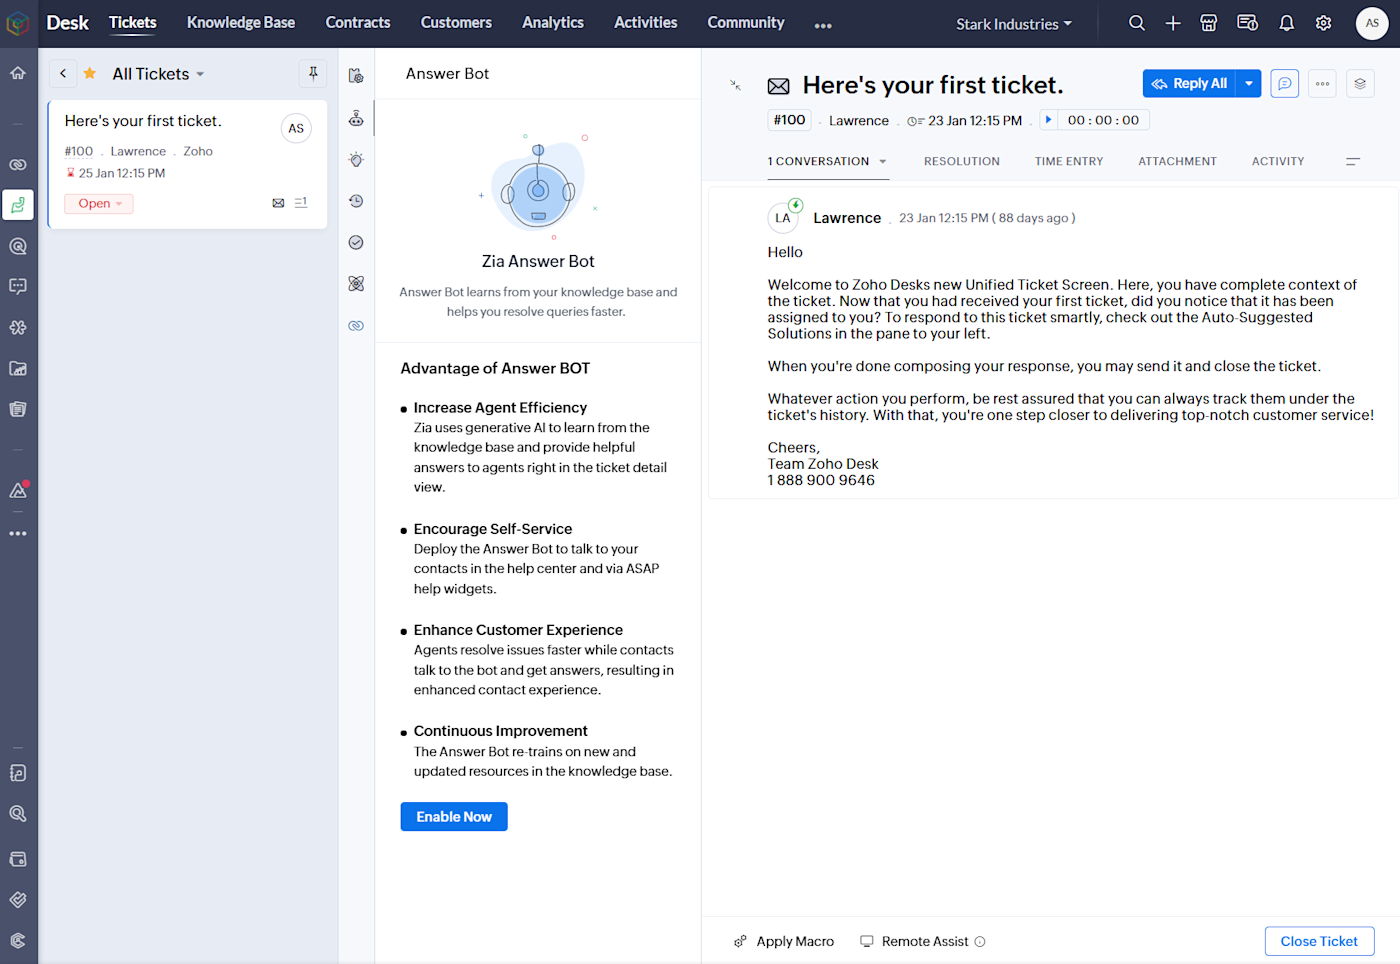Screen dimensions: 1400x964
Task: Open more modules ellipsis in top navigation
Action: click(x=823, y=26)
